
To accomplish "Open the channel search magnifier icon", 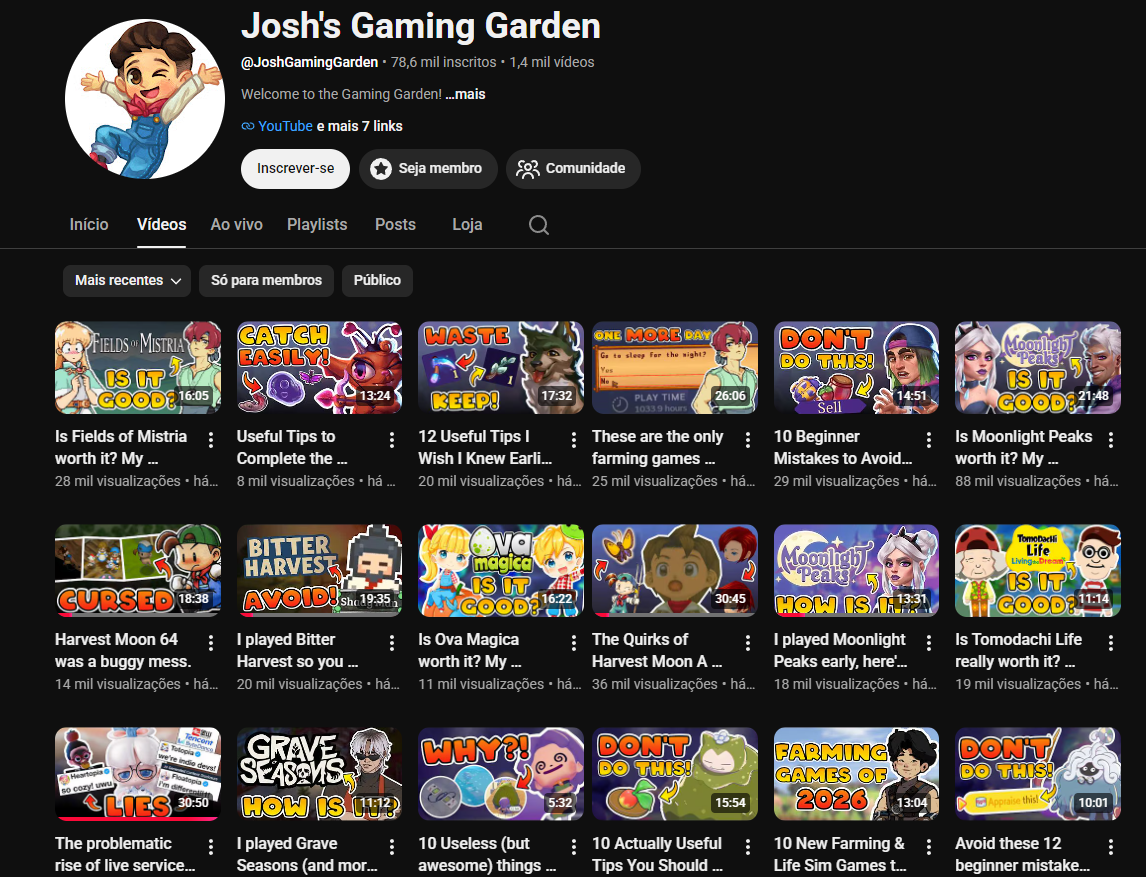I will (x=539, y=224).
